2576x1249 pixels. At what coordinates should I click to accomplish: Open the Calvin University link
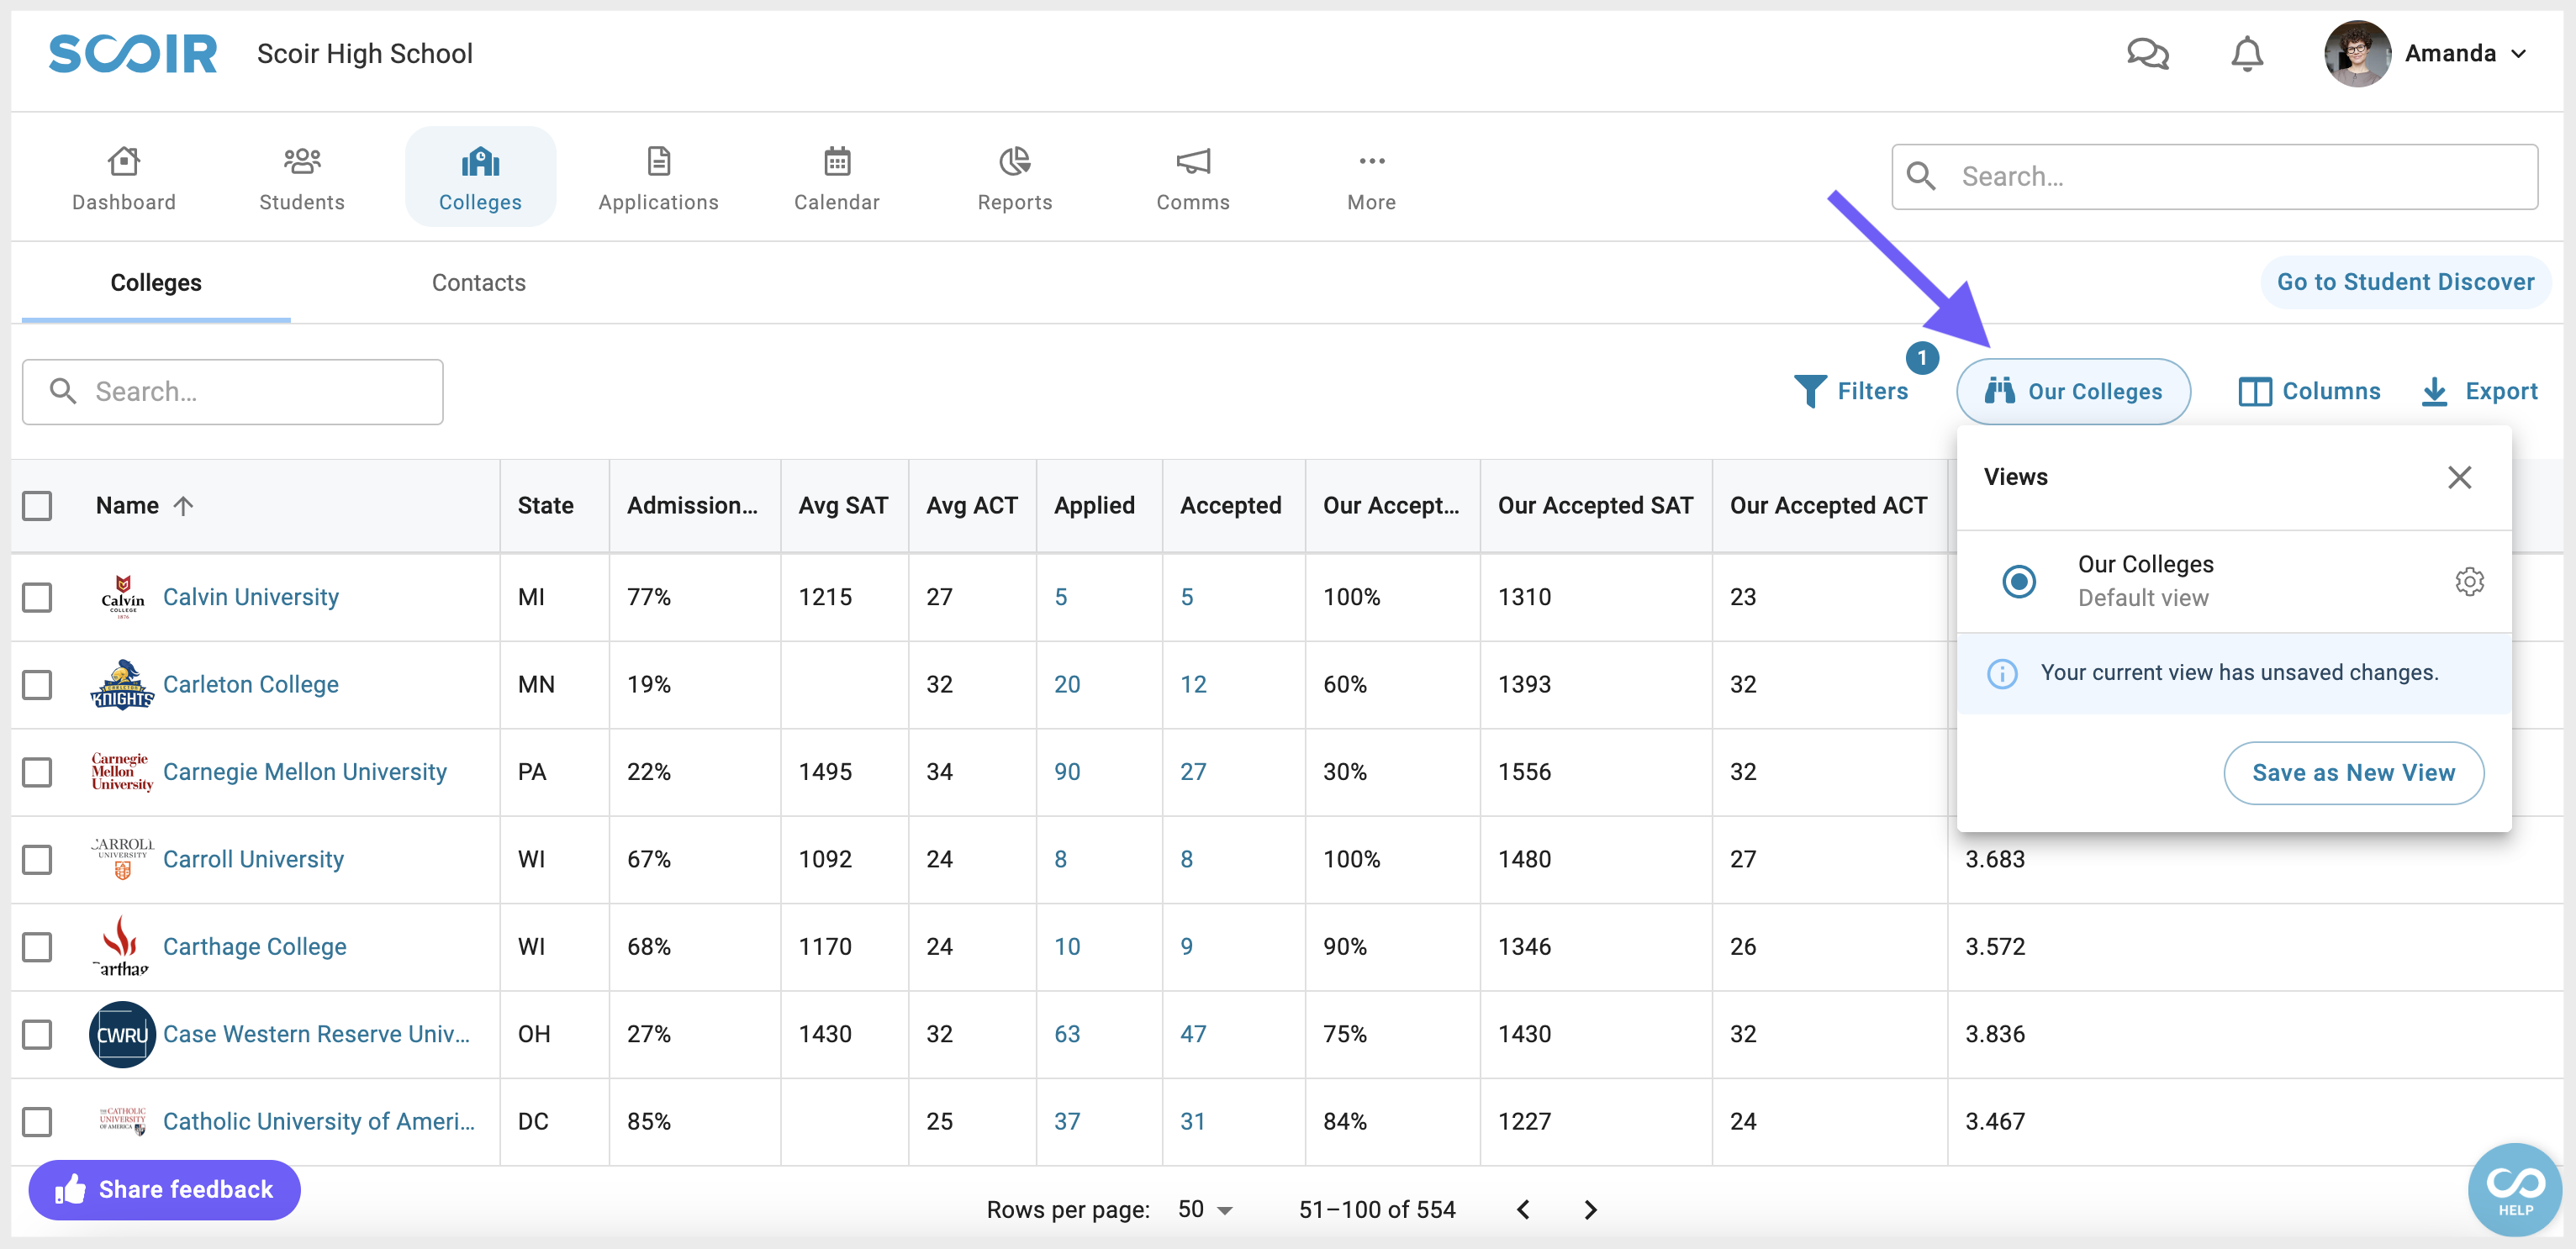click(x=250, y=597)
